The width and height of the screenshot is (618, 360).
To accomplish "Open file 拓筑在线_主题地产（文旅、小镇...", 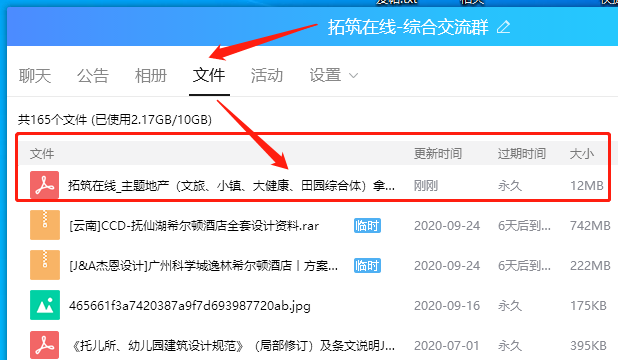I will click(x=231, y=185).
